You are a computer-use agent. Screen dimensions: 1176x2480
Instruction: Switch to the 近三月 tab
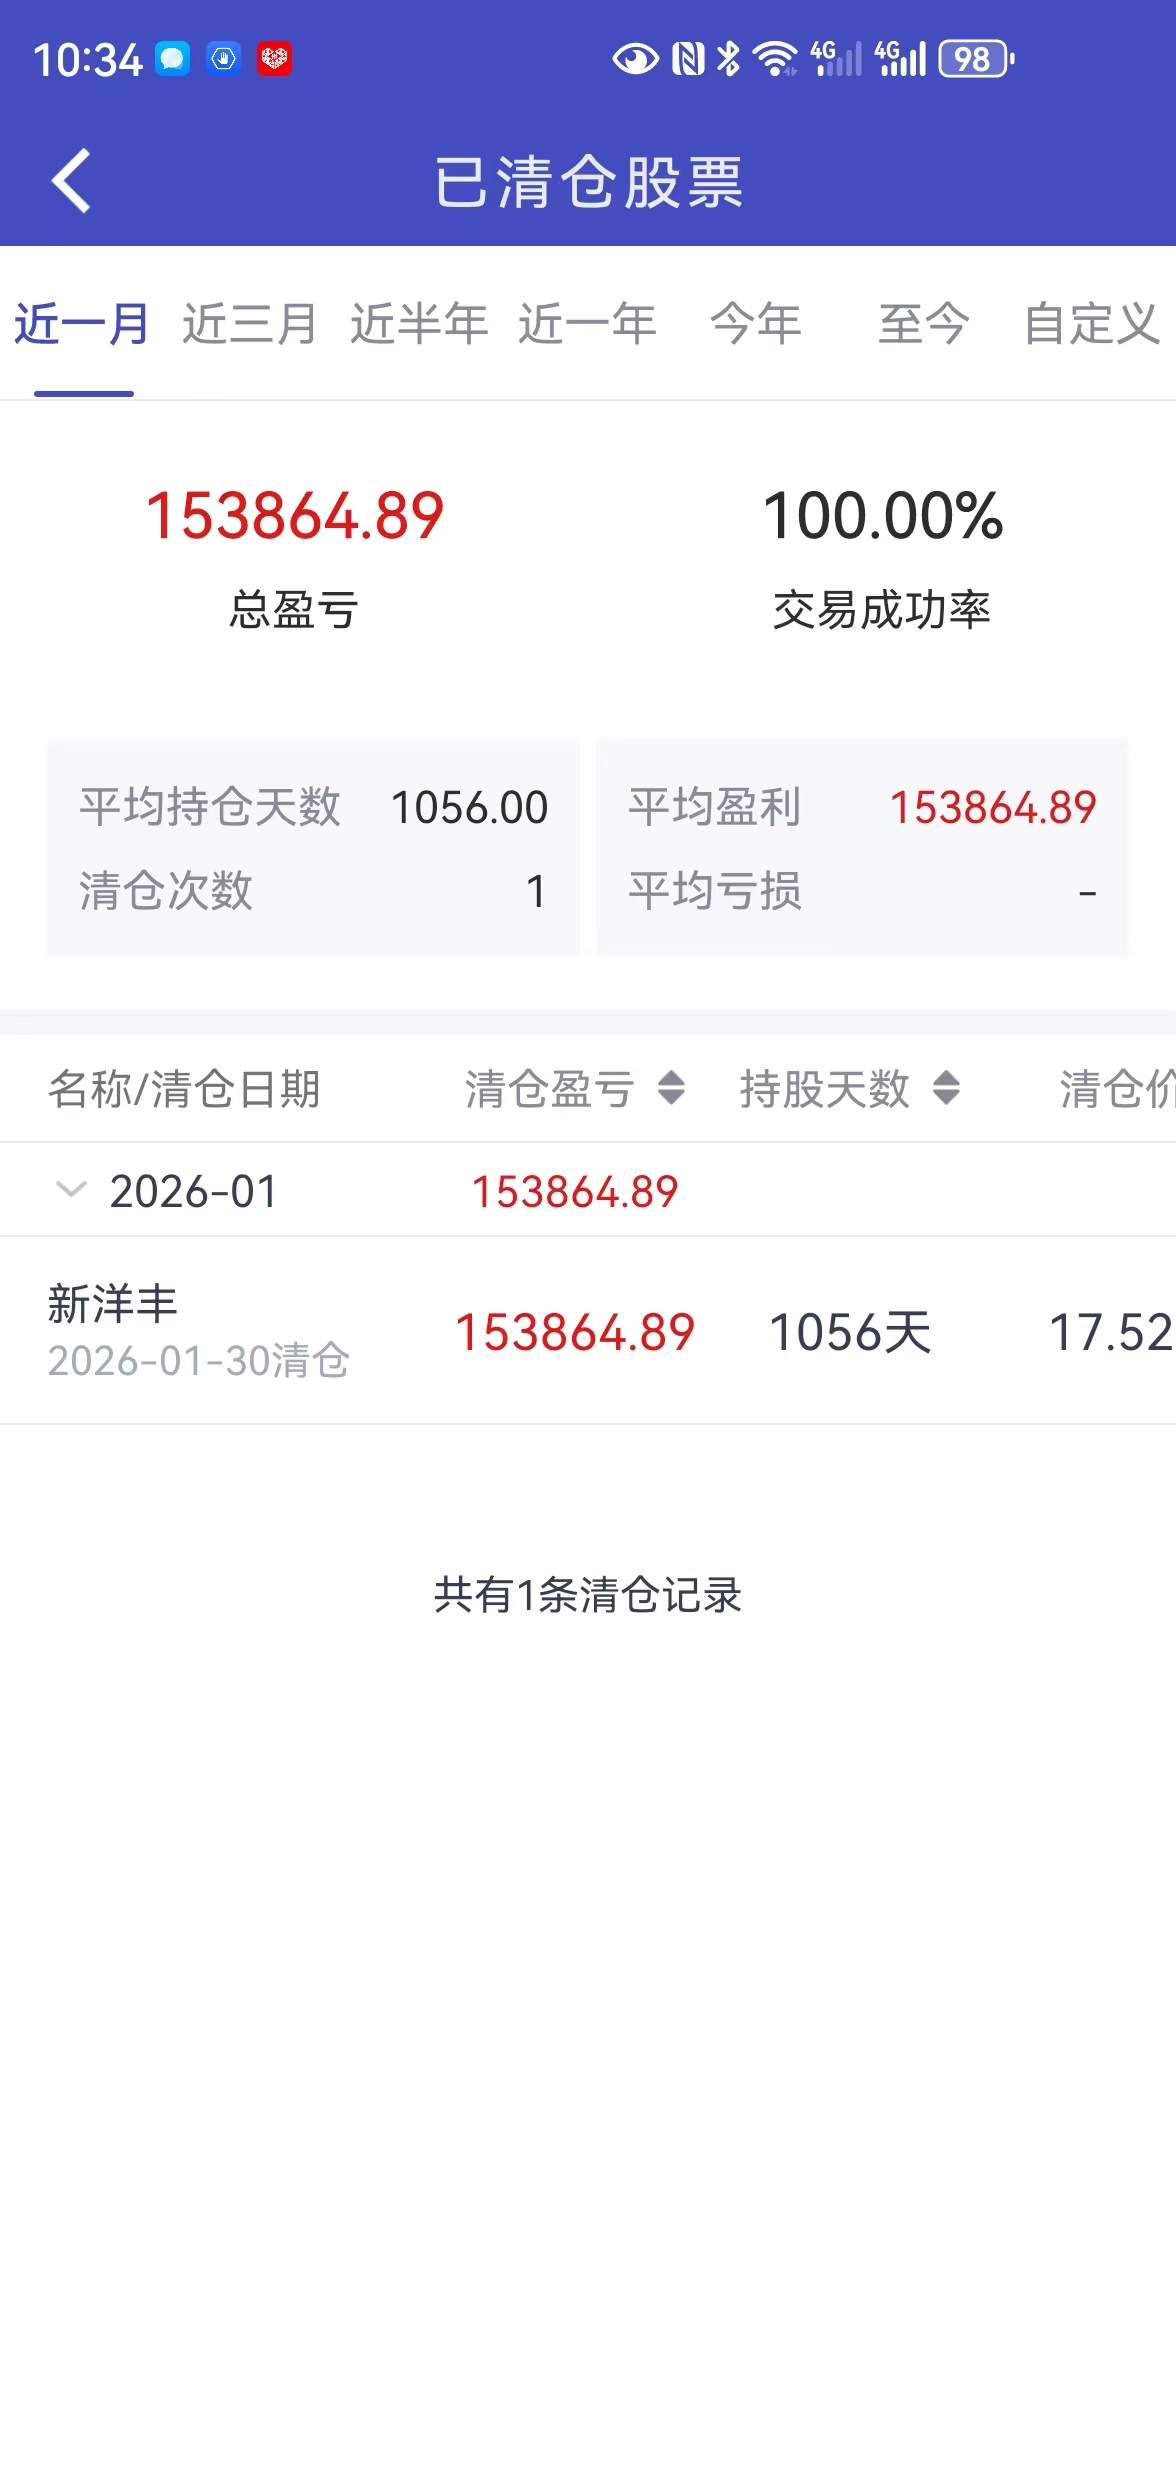pos(250,324)
